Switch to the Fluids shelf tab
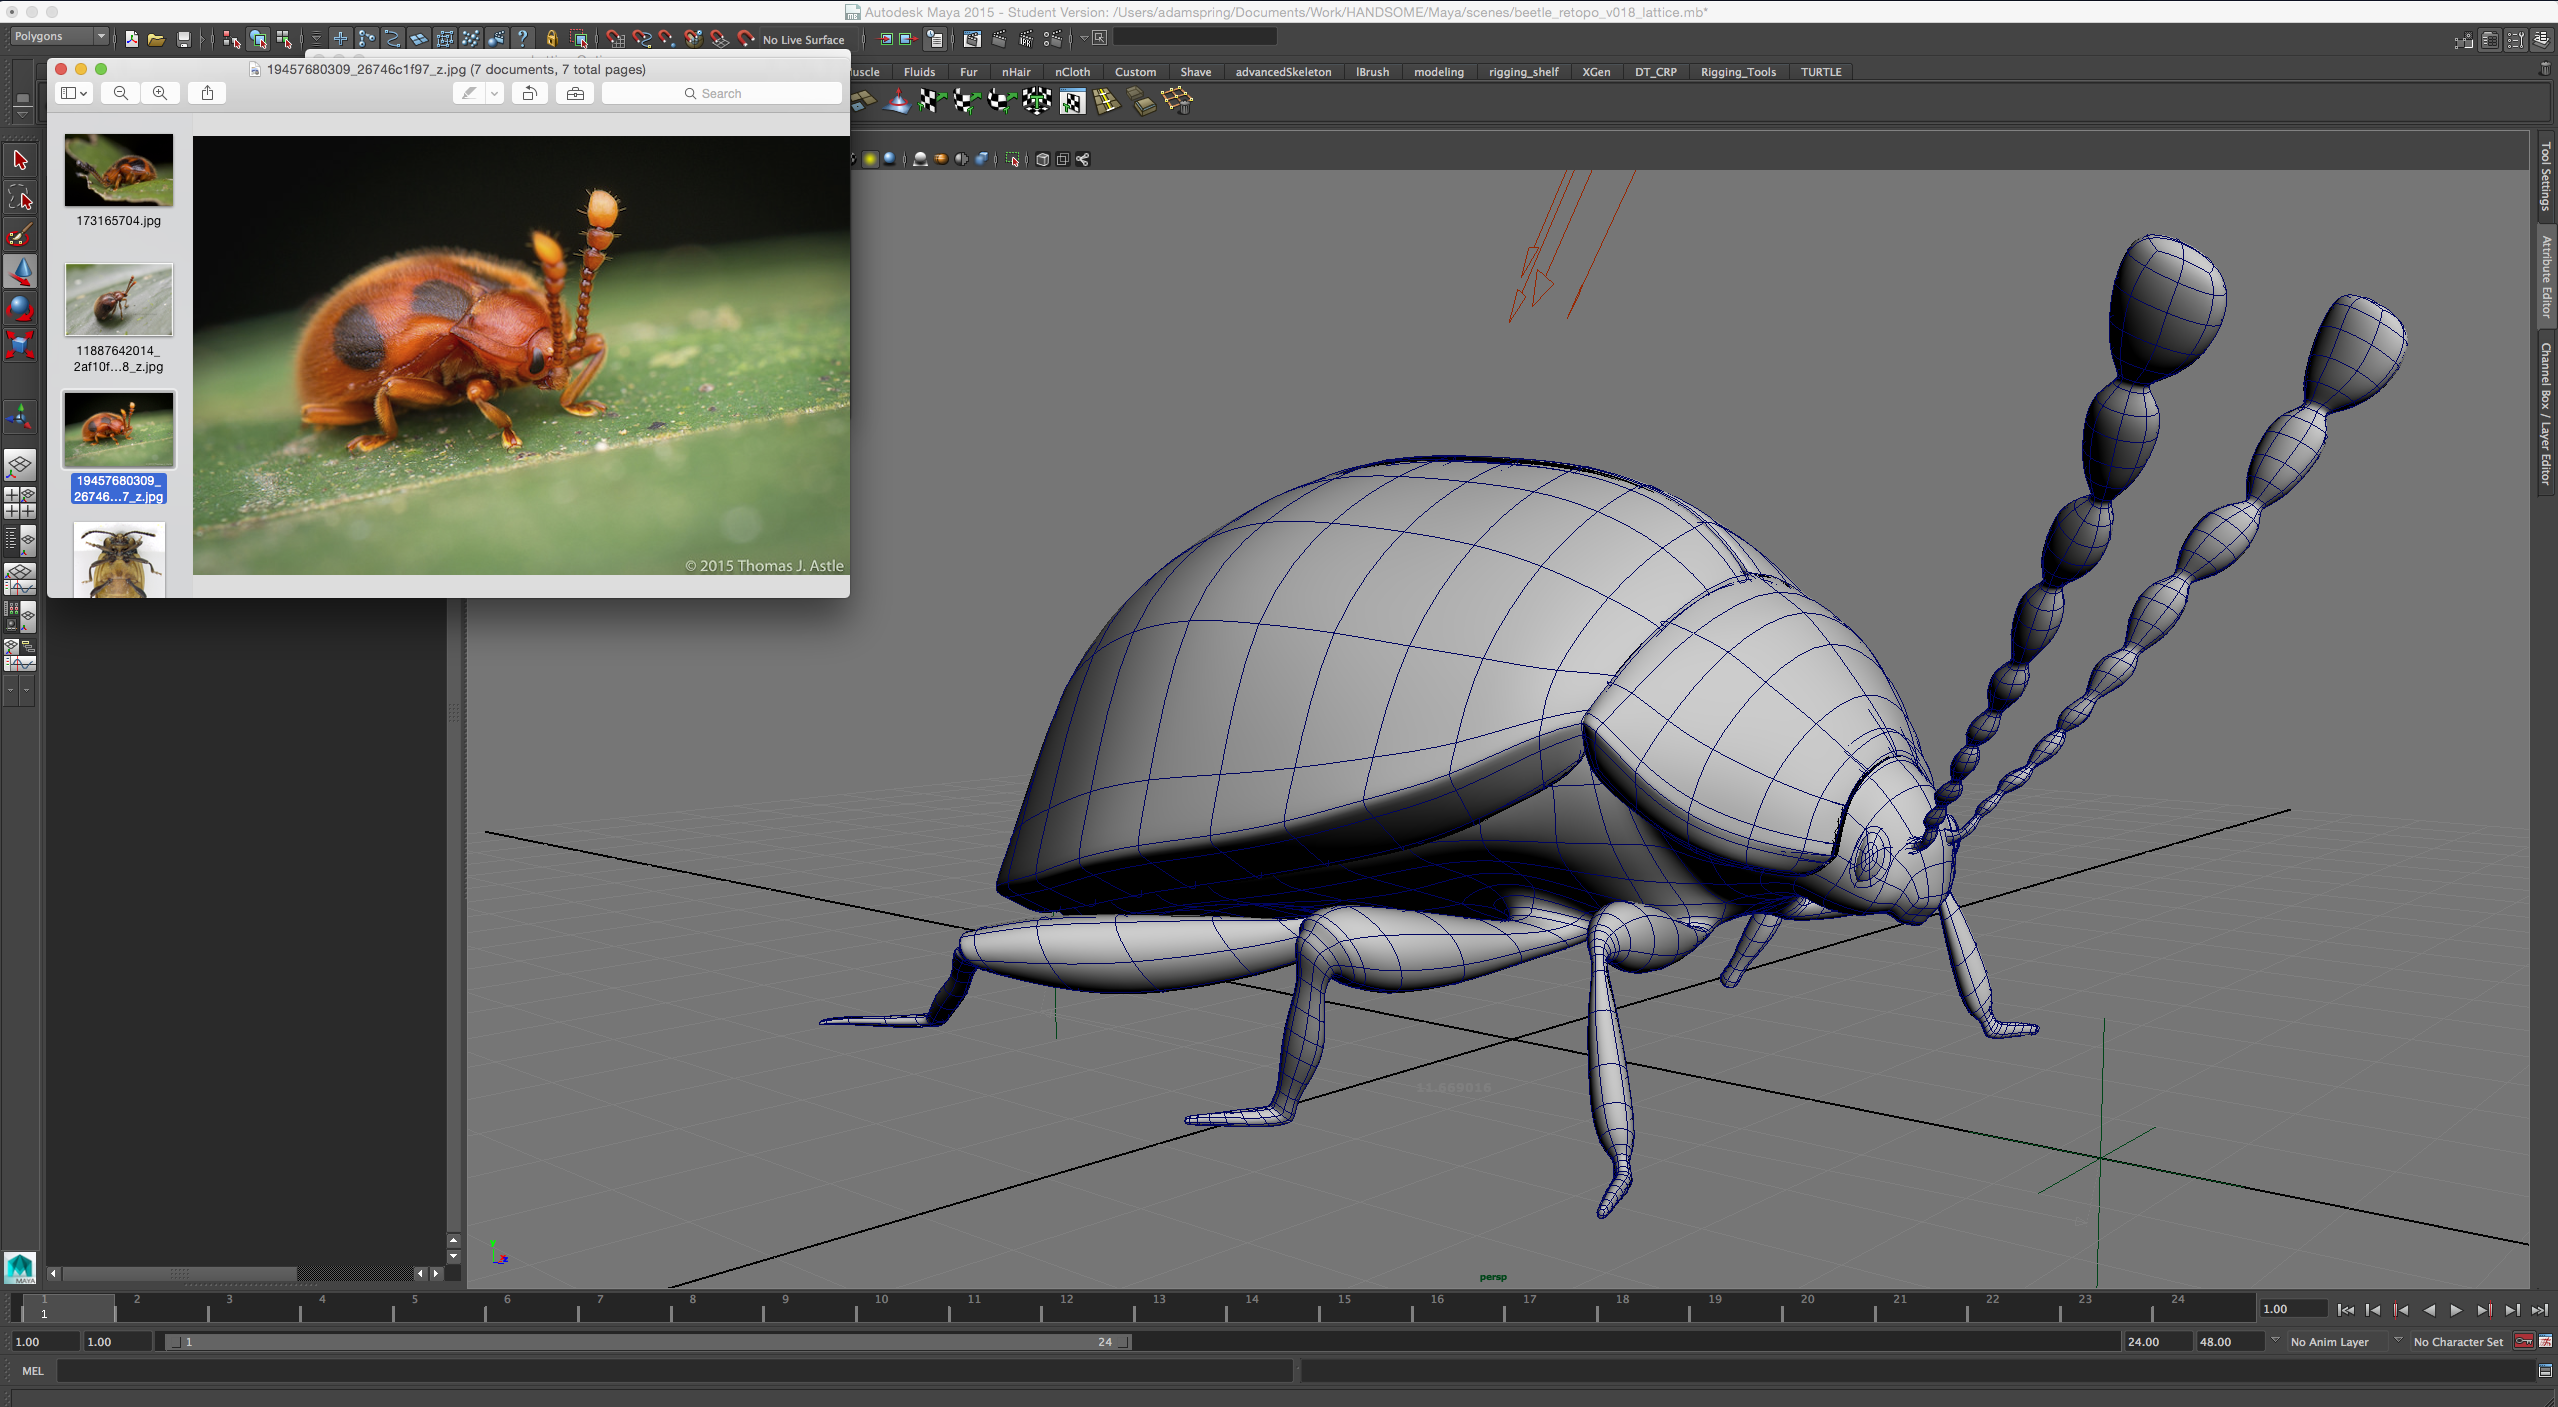 pos(919,72)
